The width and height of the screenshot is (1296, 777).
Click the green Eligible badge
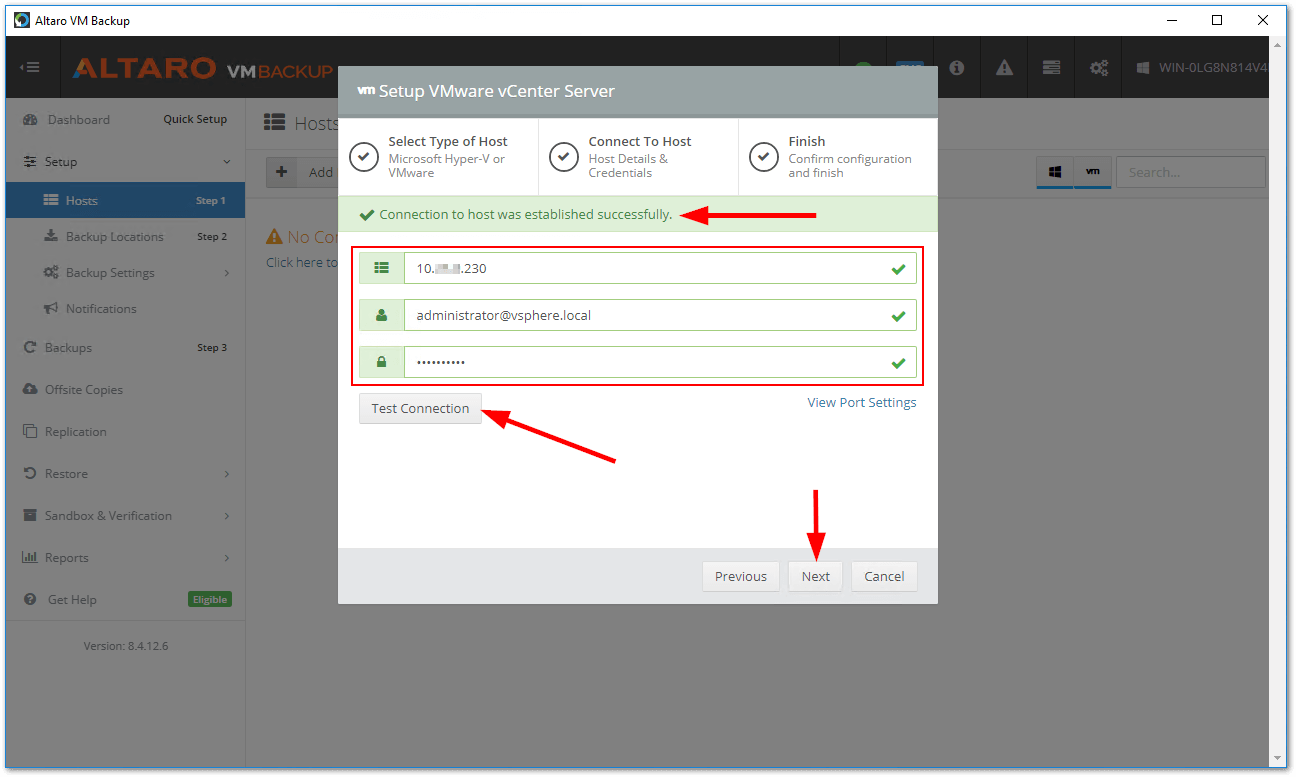(x=210, y=600)
